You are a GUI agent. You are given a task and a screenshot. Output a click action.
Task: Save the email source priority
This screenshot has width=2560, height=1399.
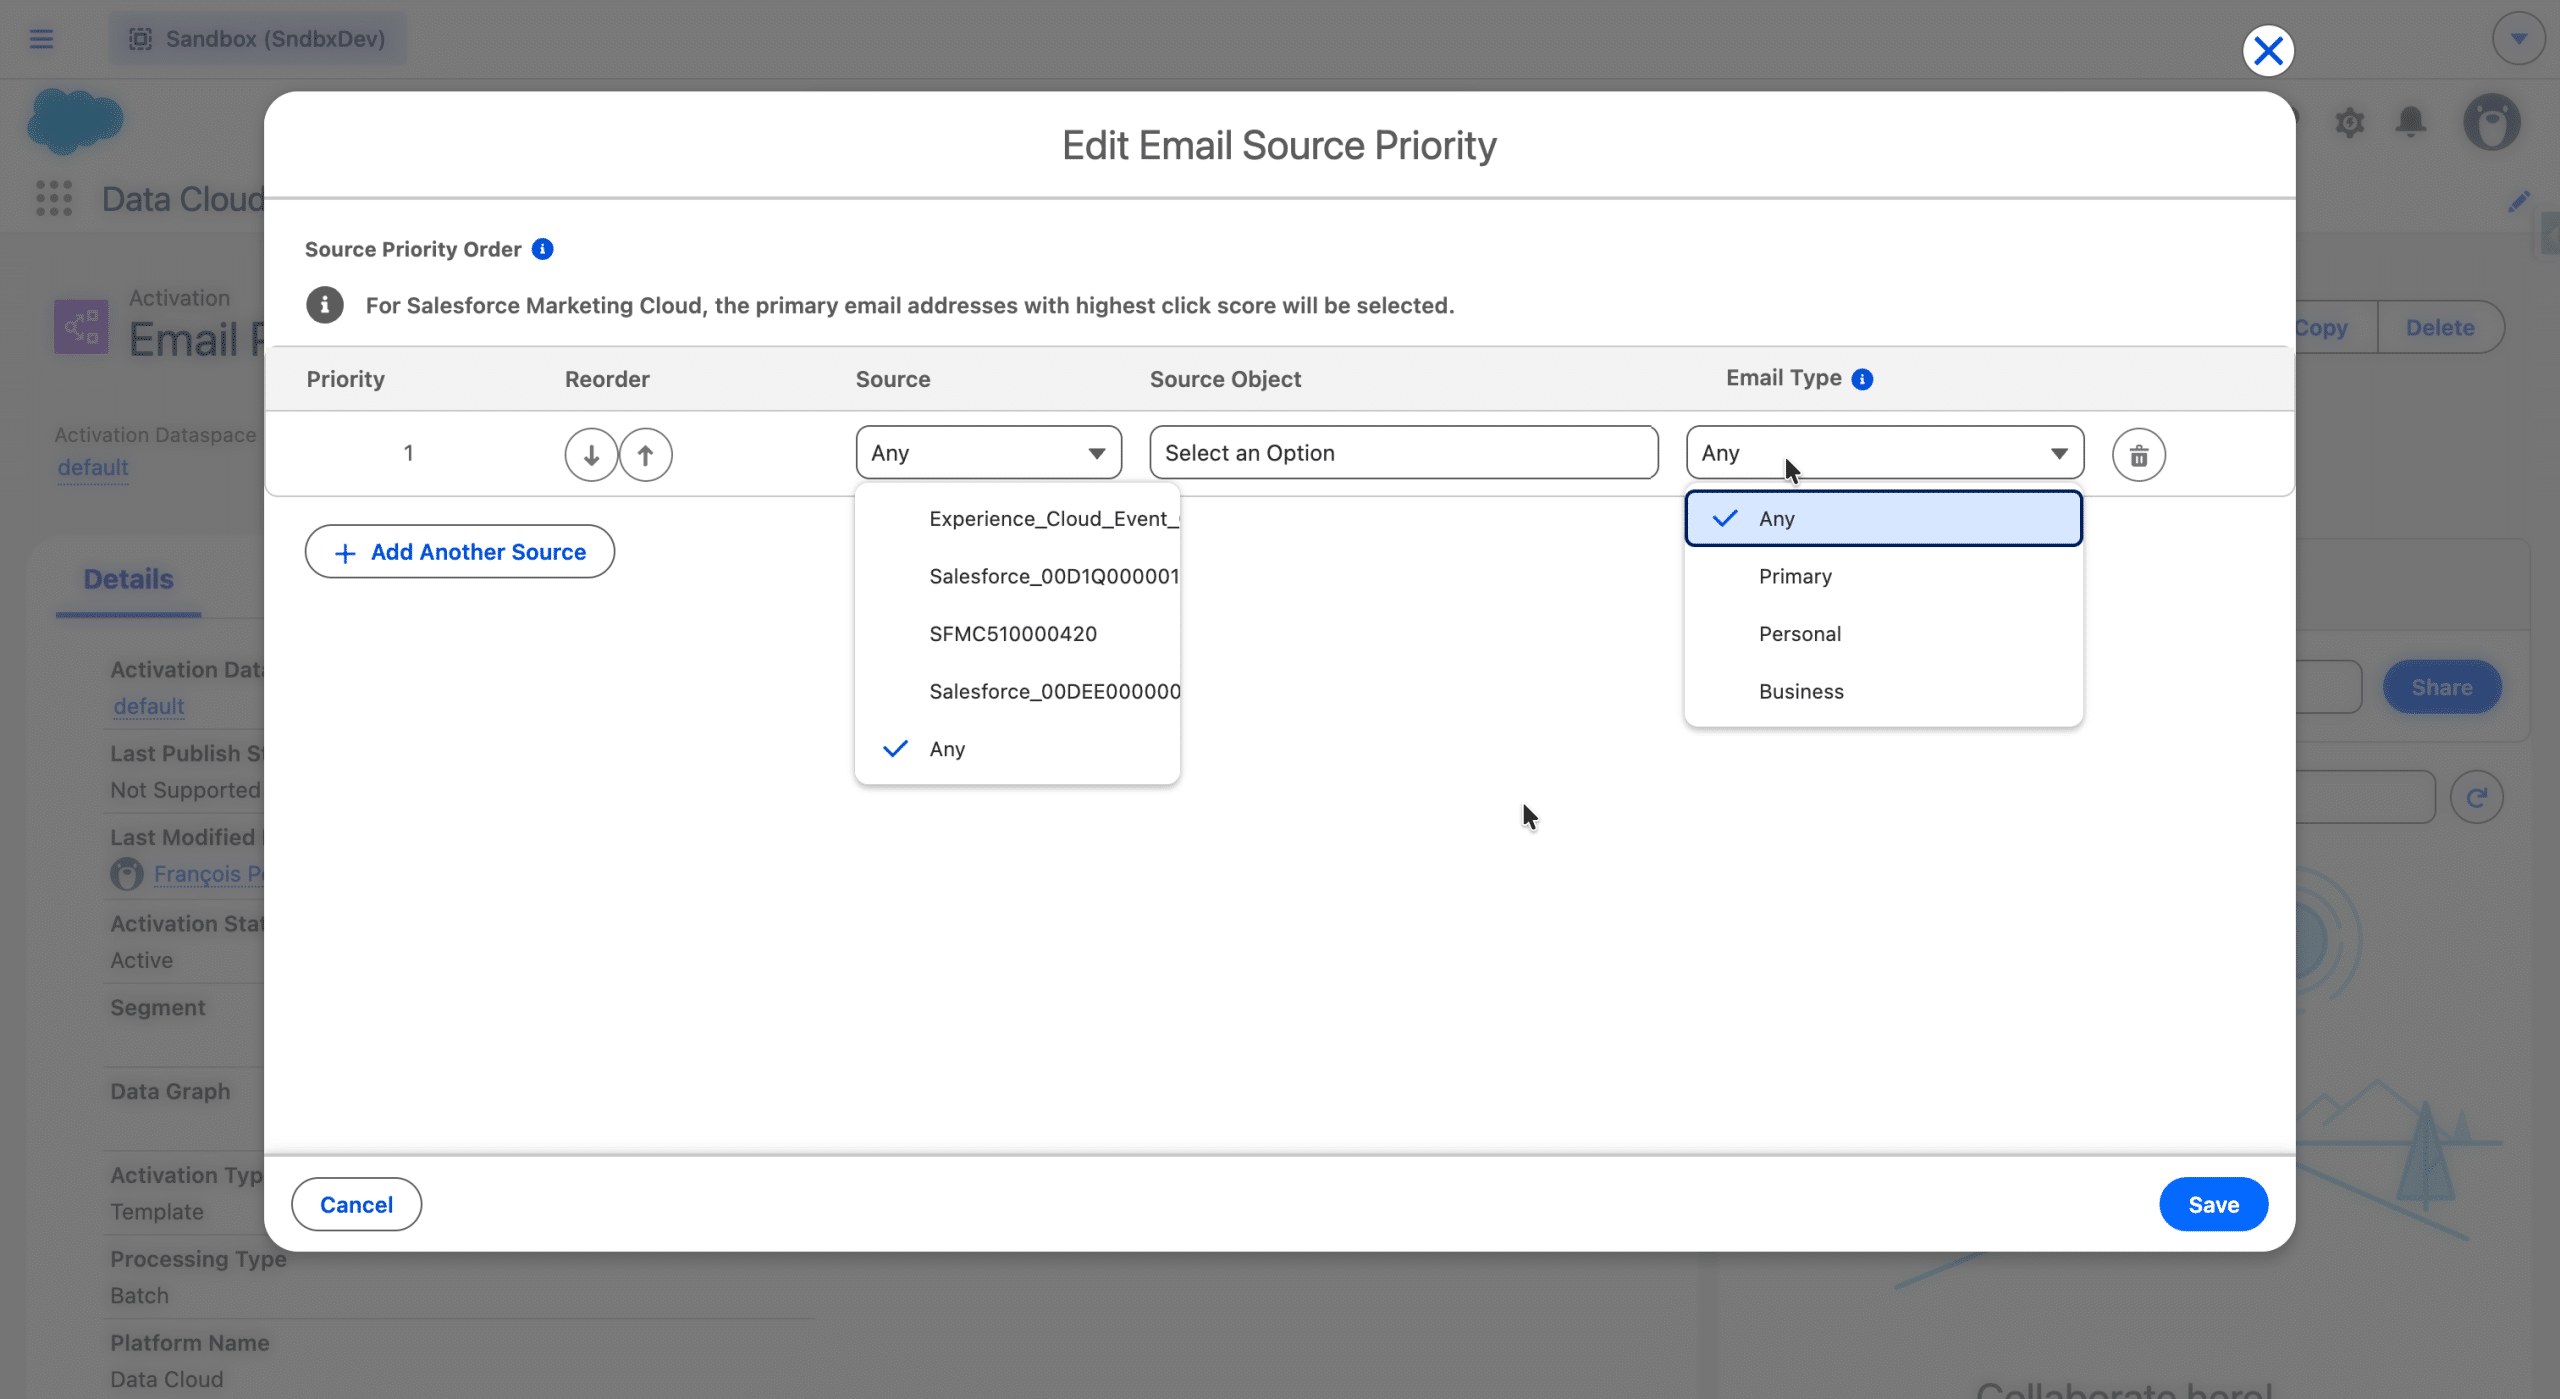[2212, 1204]
